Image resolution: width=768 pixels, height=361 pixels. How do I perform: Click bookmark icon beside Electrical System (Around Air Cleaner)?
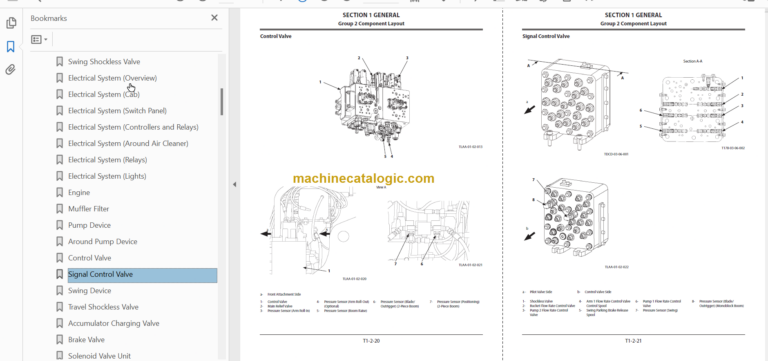(x=59, y=143)
